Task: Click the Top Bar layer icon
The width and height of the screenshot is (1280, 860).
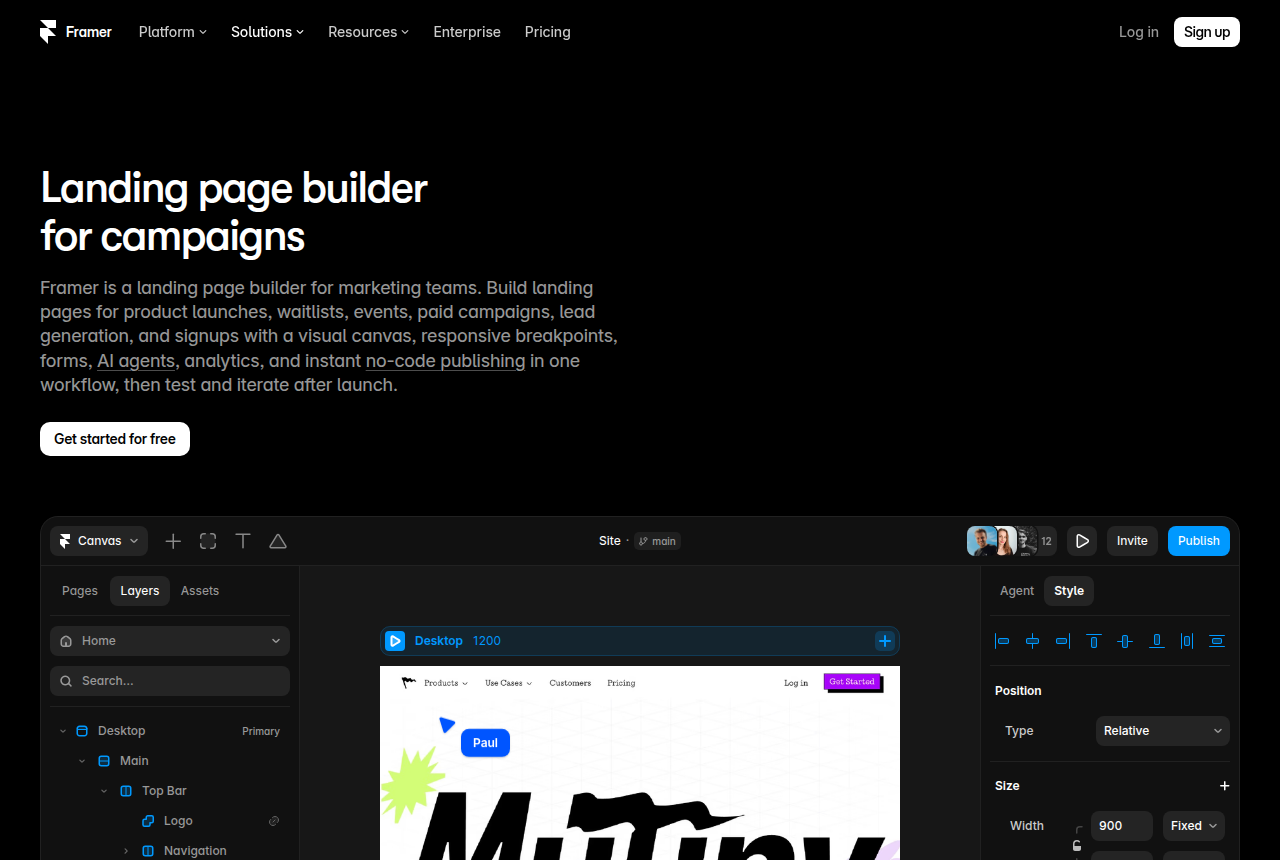Action: tap(126, 791)
